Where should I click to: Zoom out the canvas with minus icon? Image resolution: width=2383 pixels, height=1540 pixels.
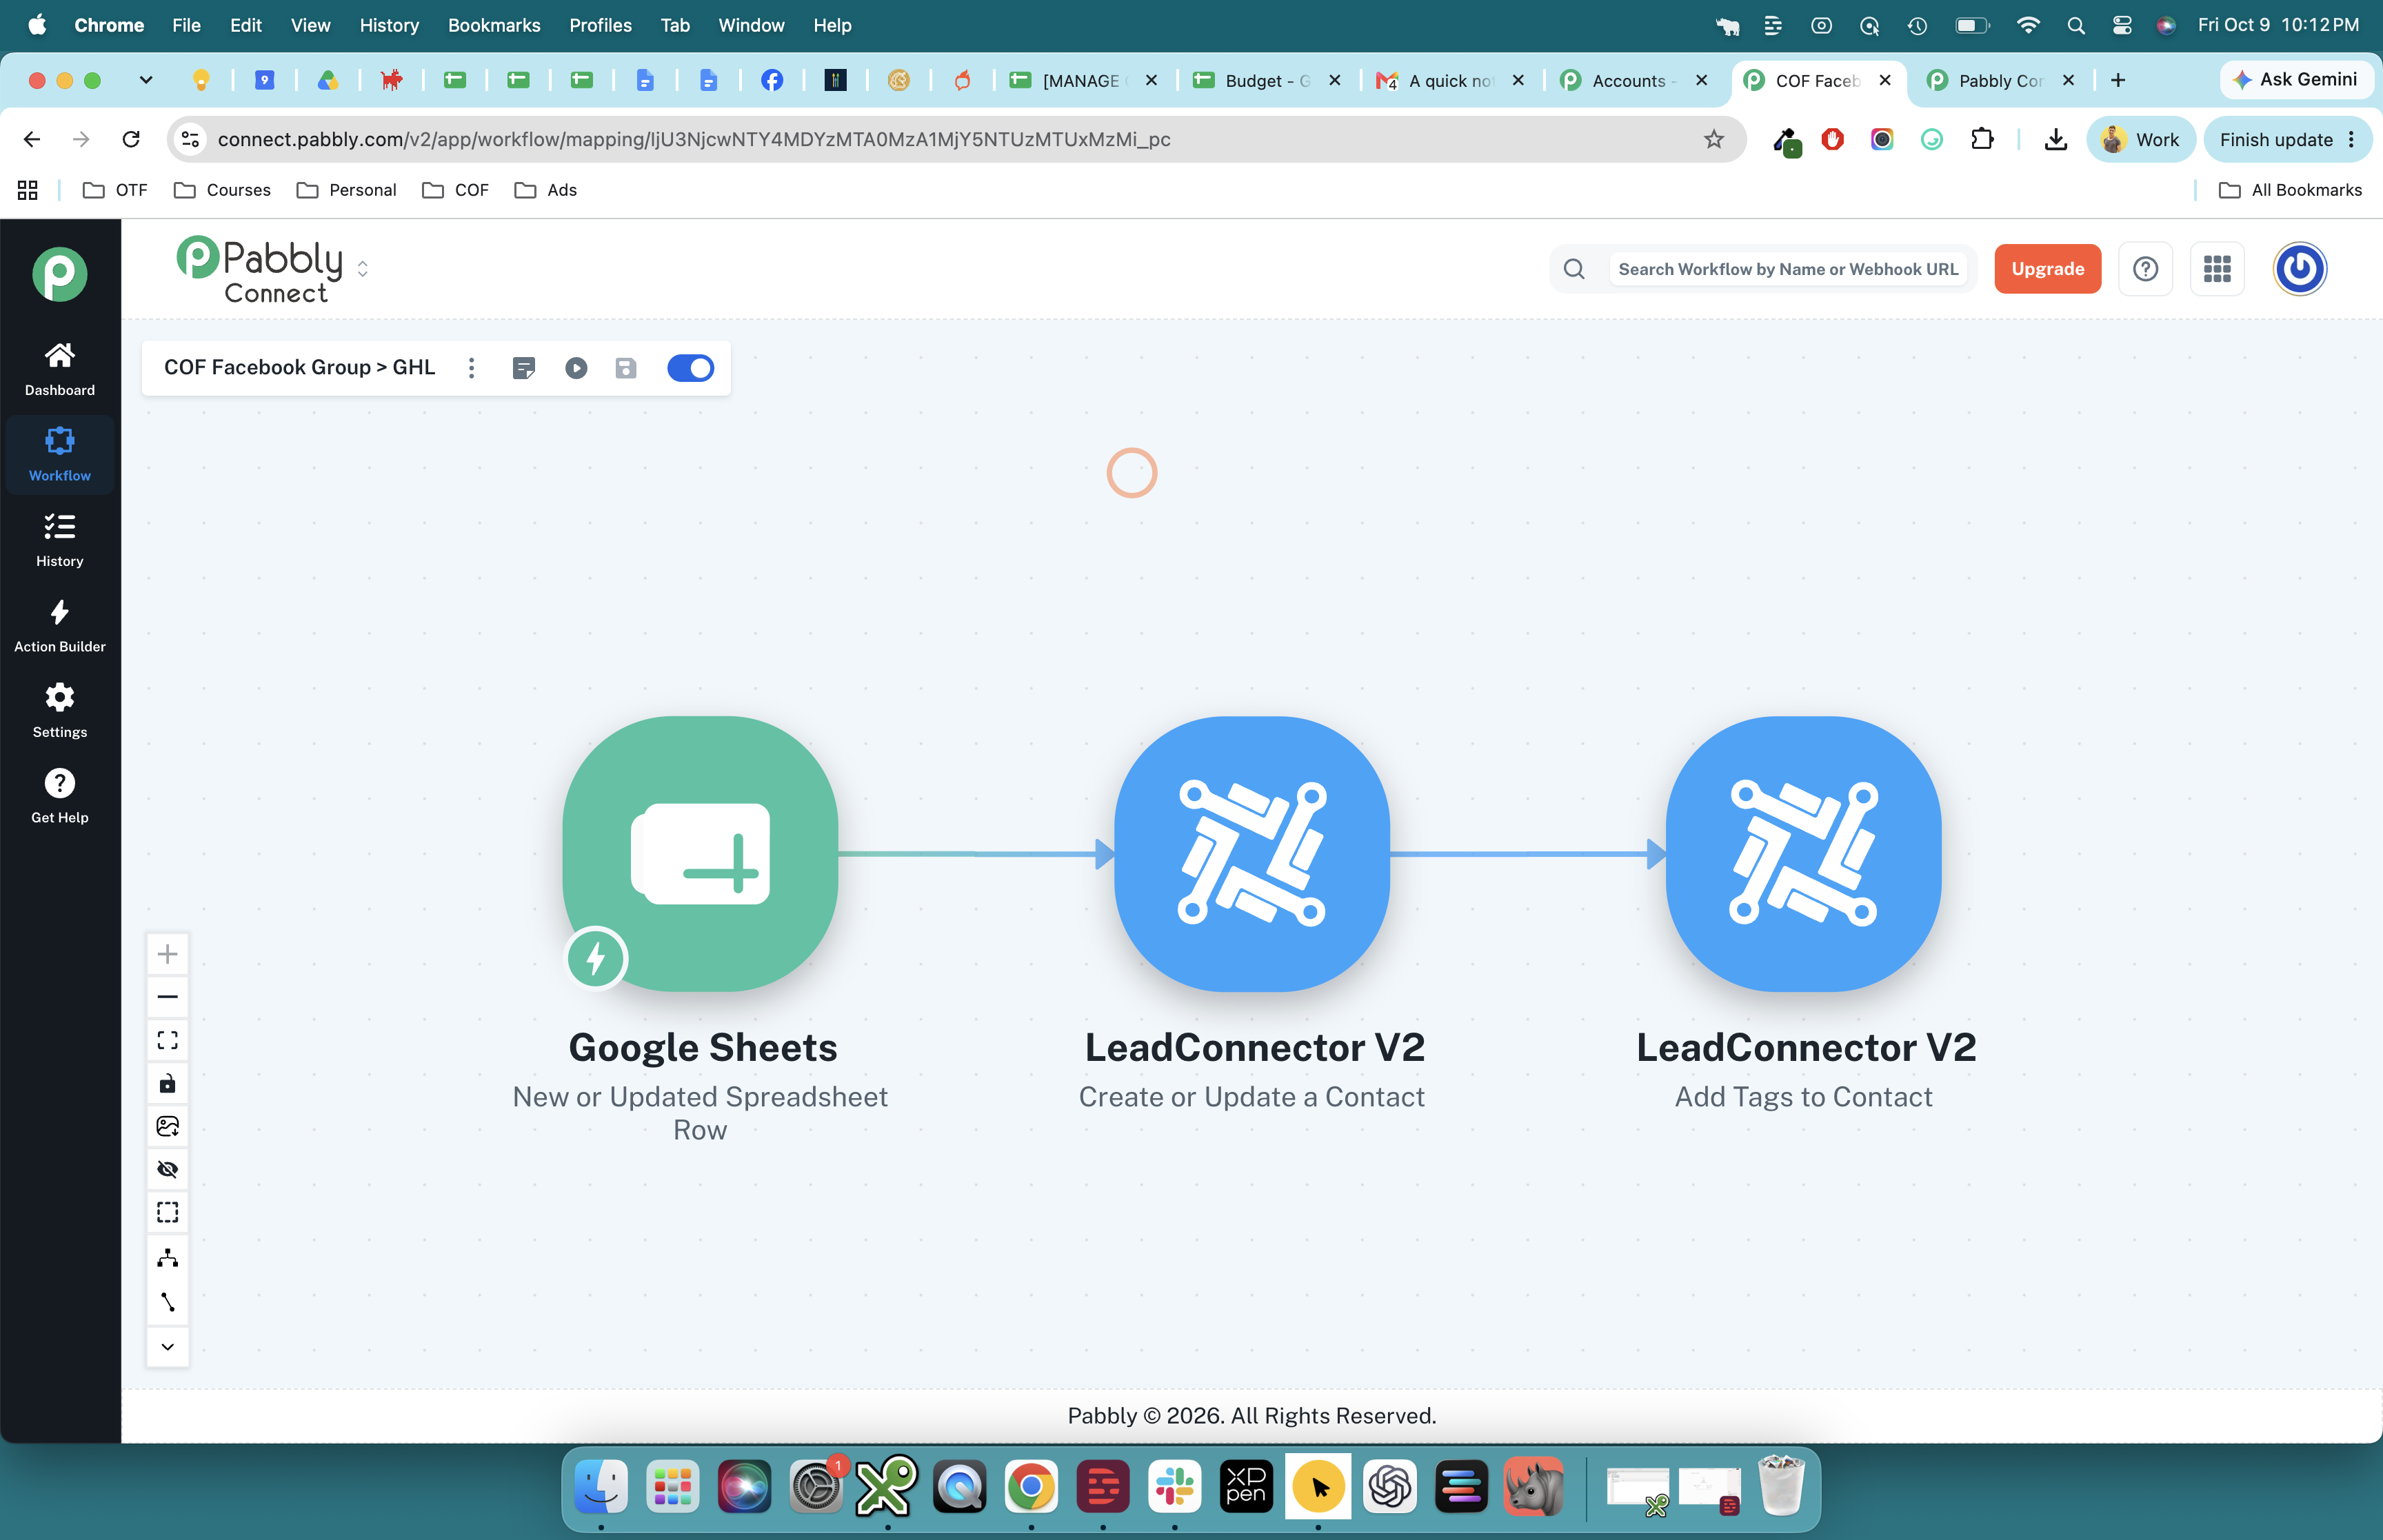[168, 997]
